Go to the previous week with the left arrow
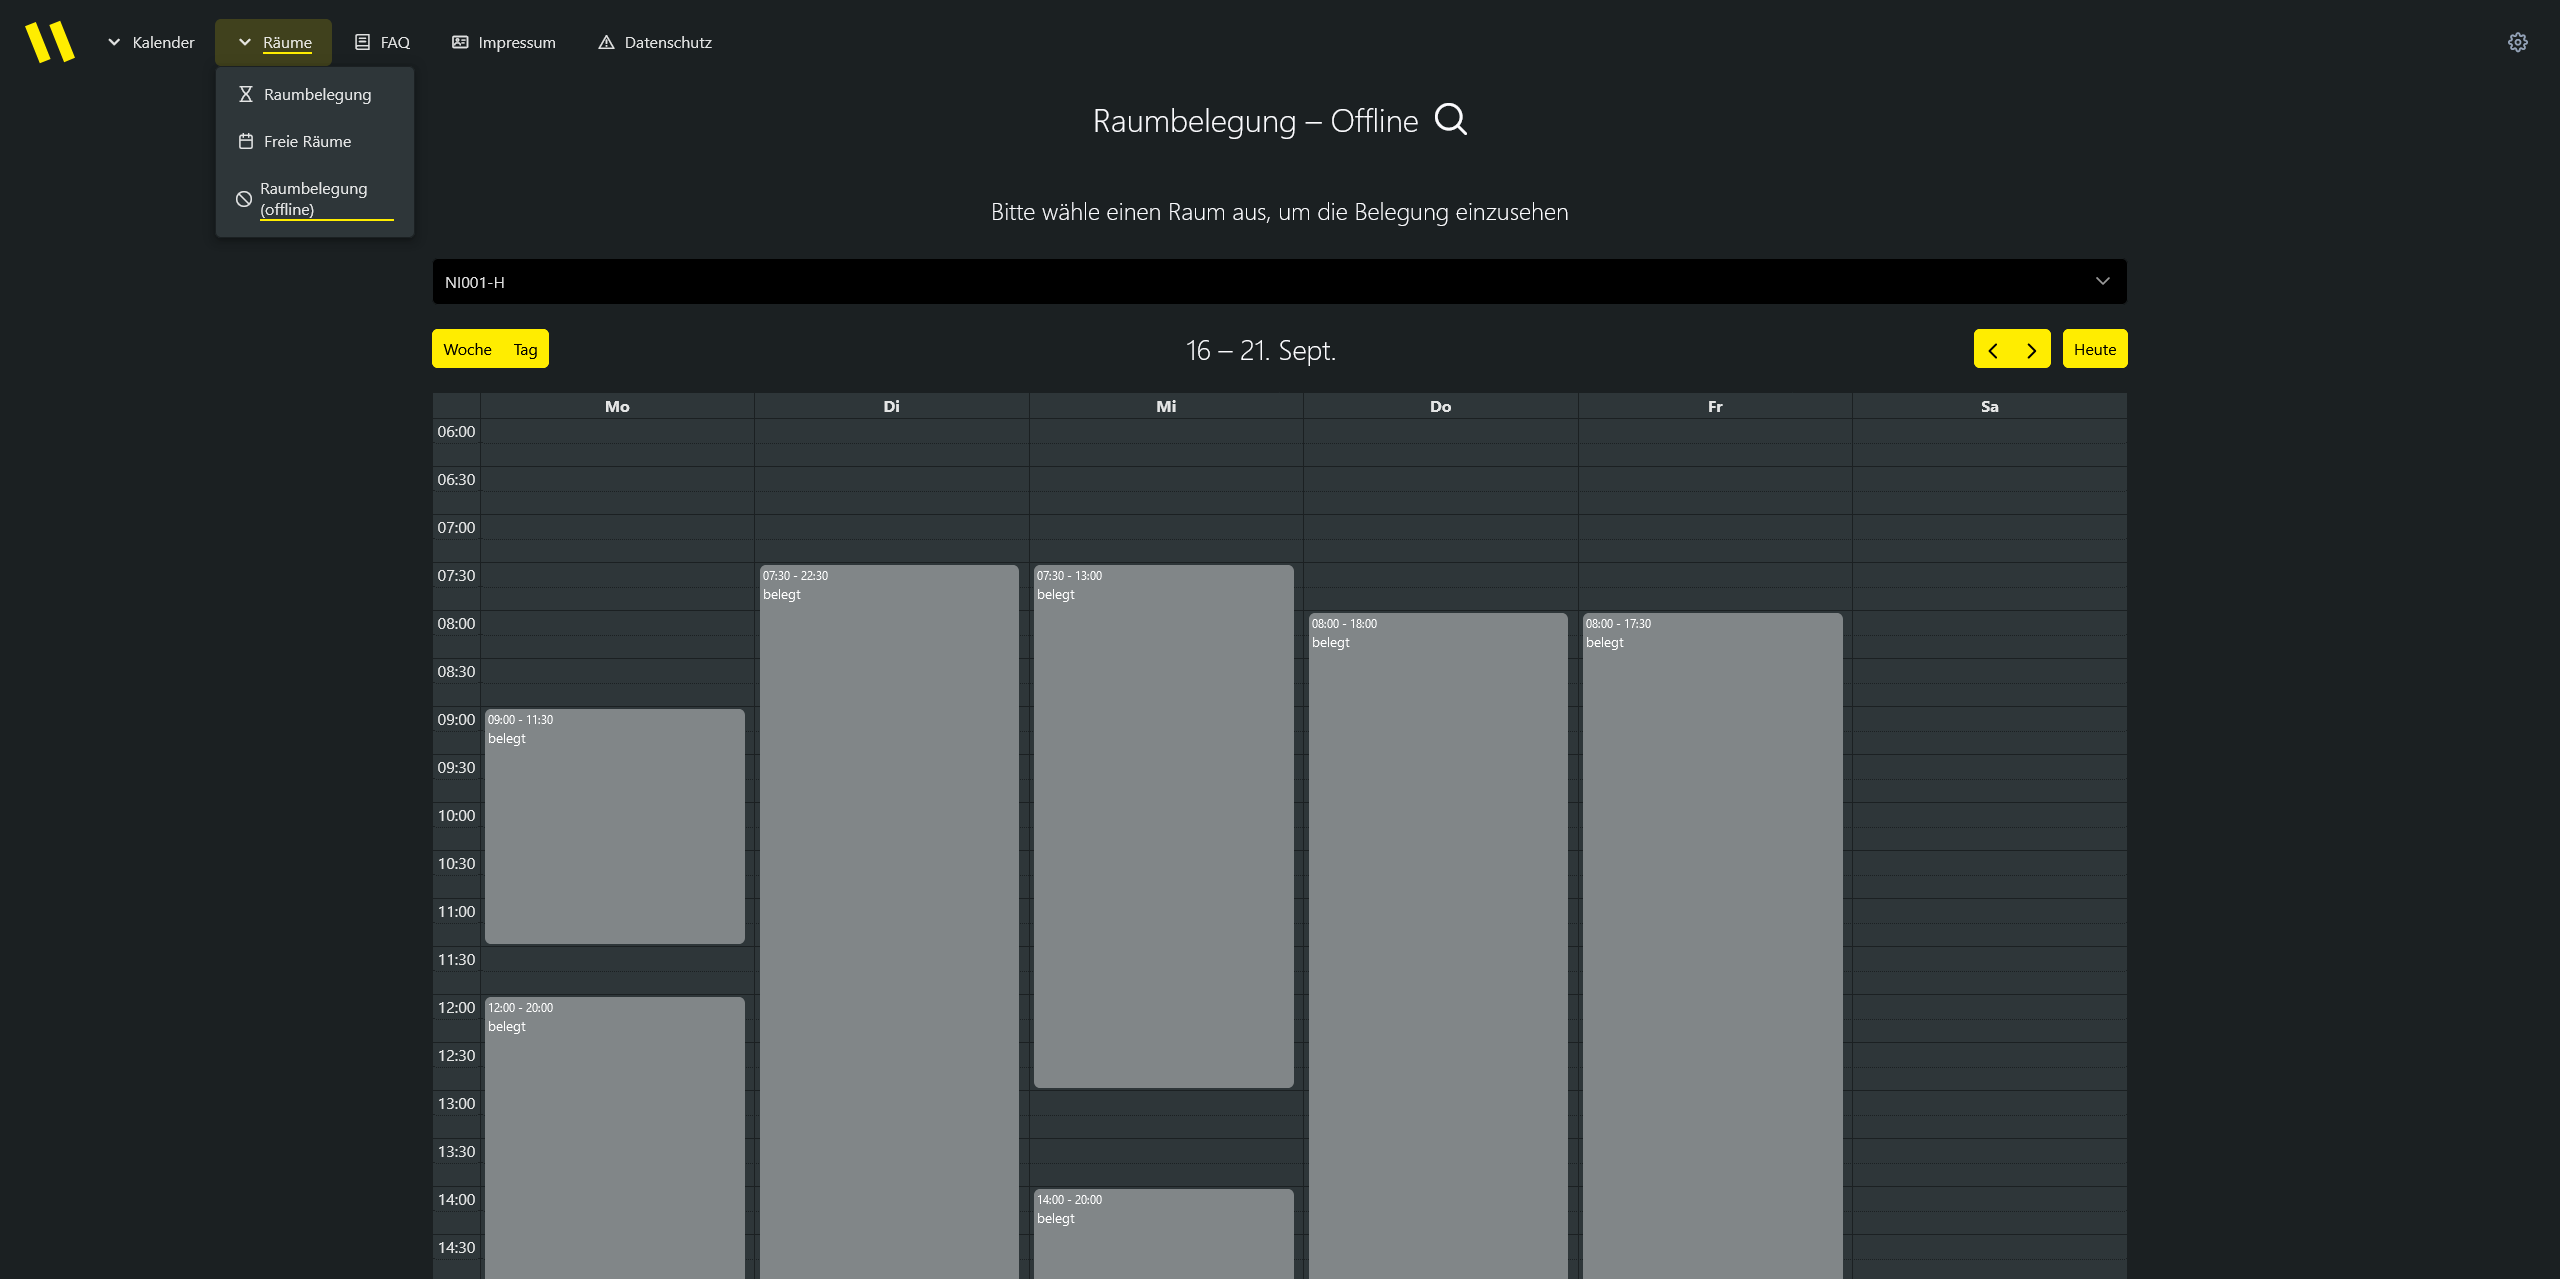The image size is (2560, 1279). (x=1993, y=350)
